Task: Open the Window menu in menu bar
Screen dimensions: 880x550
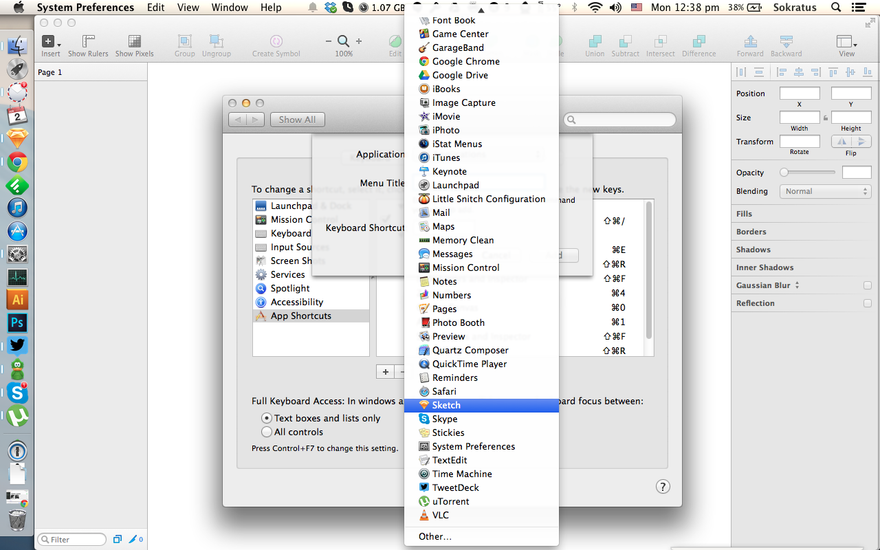Action: pyautogui.click(x=230, y=7)
